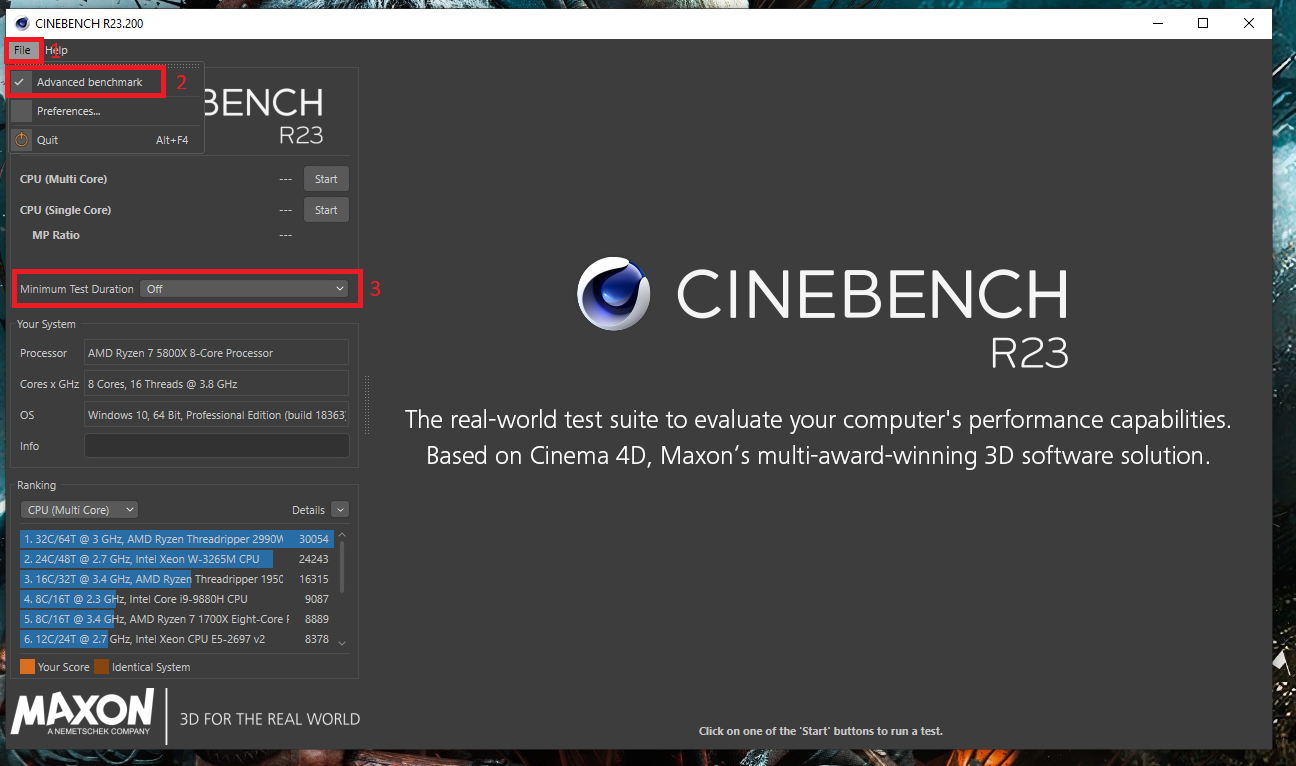This screenshot has height=766, width=1296.
Task: Expand ranking Details with arrow button
Action: click(x=340, y=509)
